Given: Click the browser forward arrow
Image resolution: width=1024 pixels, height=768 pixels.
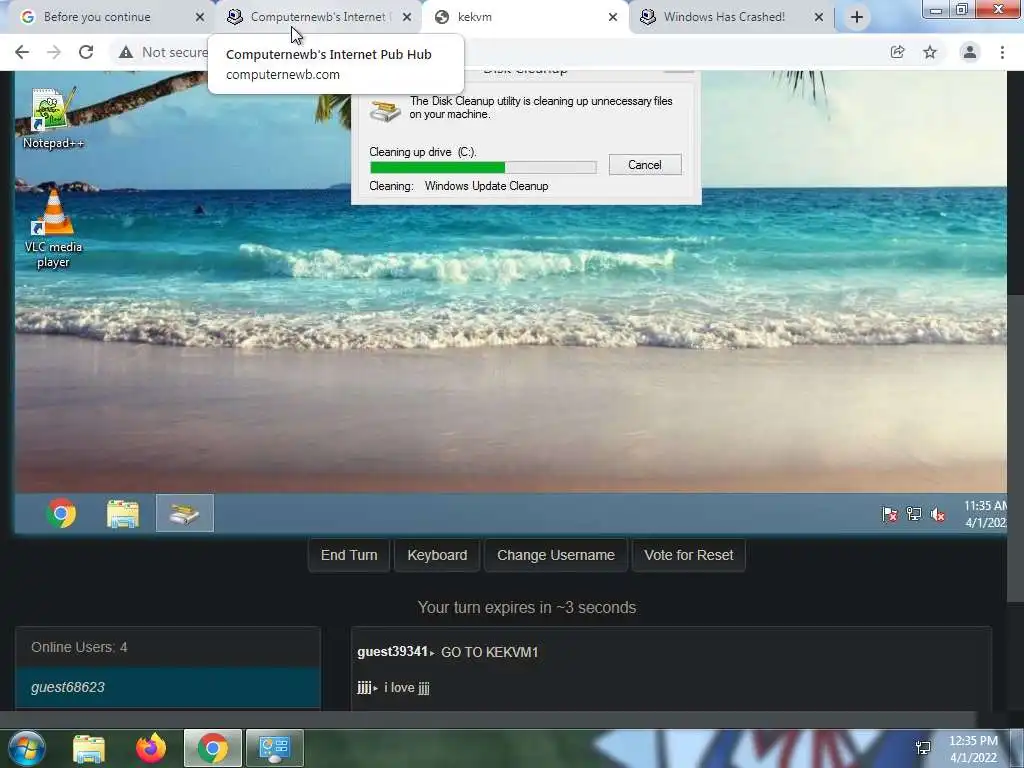Looking at the screenshot, I should (54, 52).
